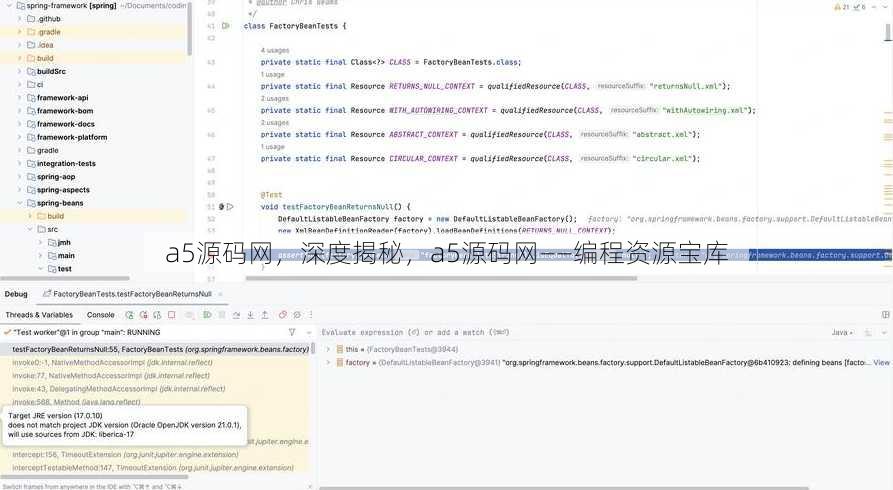Expand the jmh folder

(x=40, y=243)
